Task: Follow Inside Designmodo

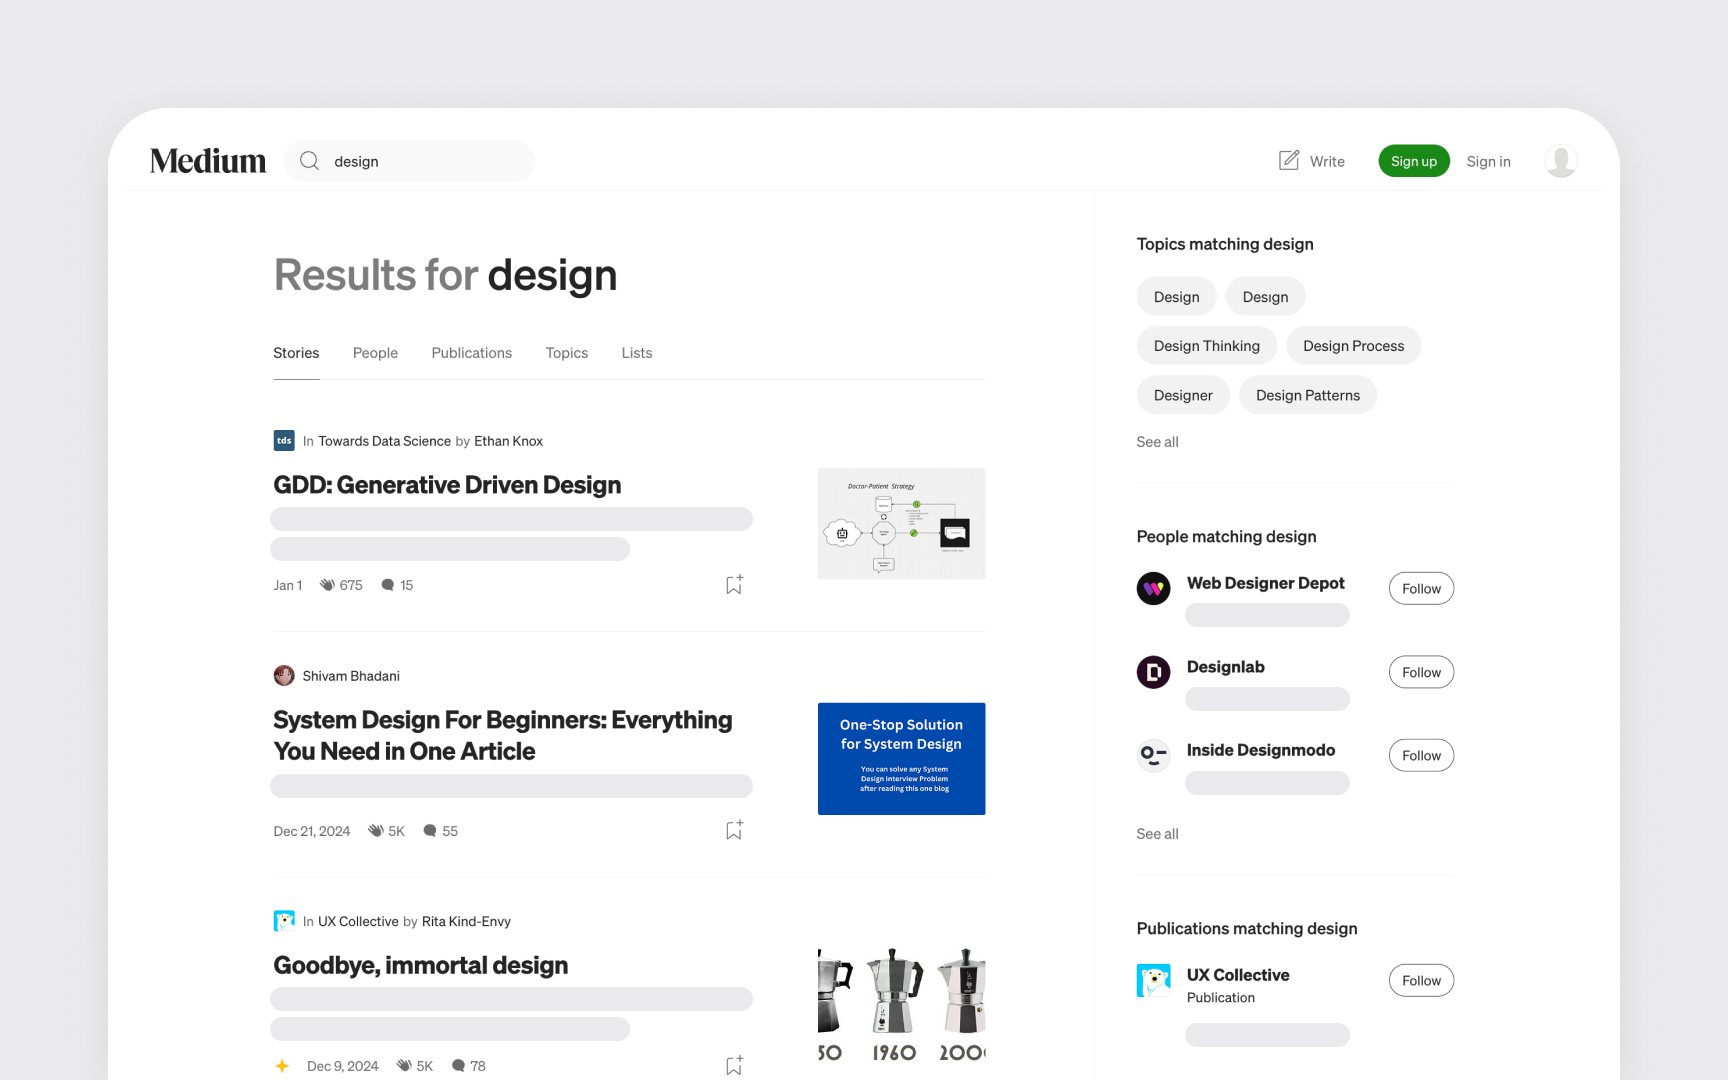Action: 1421,755
